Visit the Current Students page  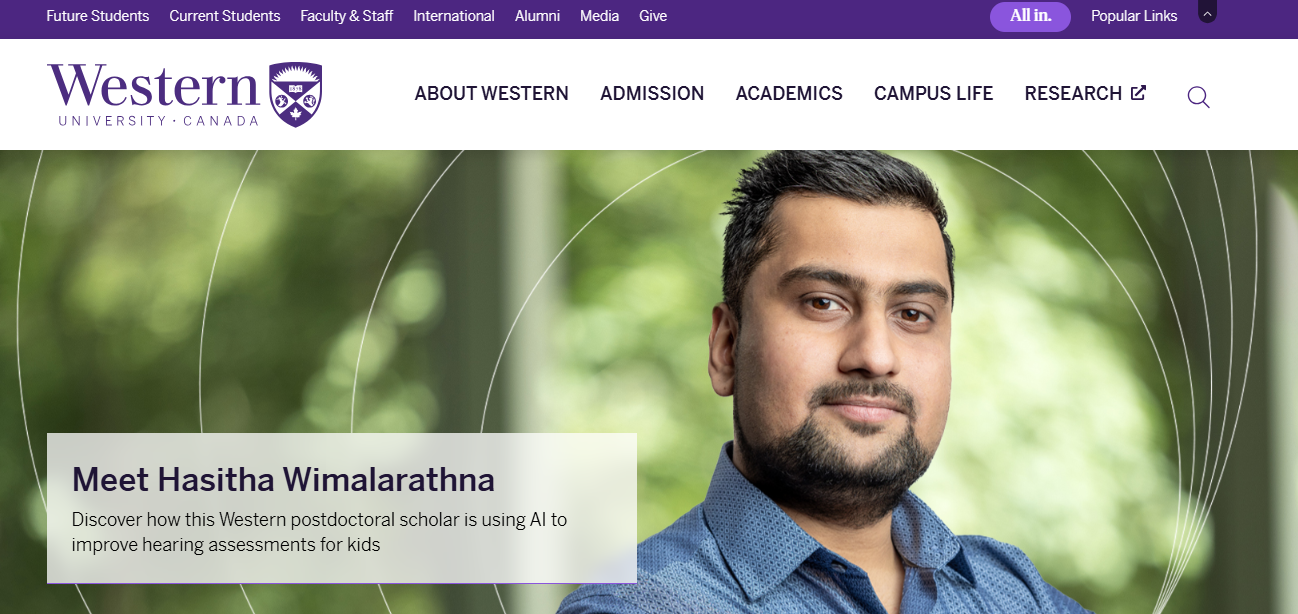(225, 16)
